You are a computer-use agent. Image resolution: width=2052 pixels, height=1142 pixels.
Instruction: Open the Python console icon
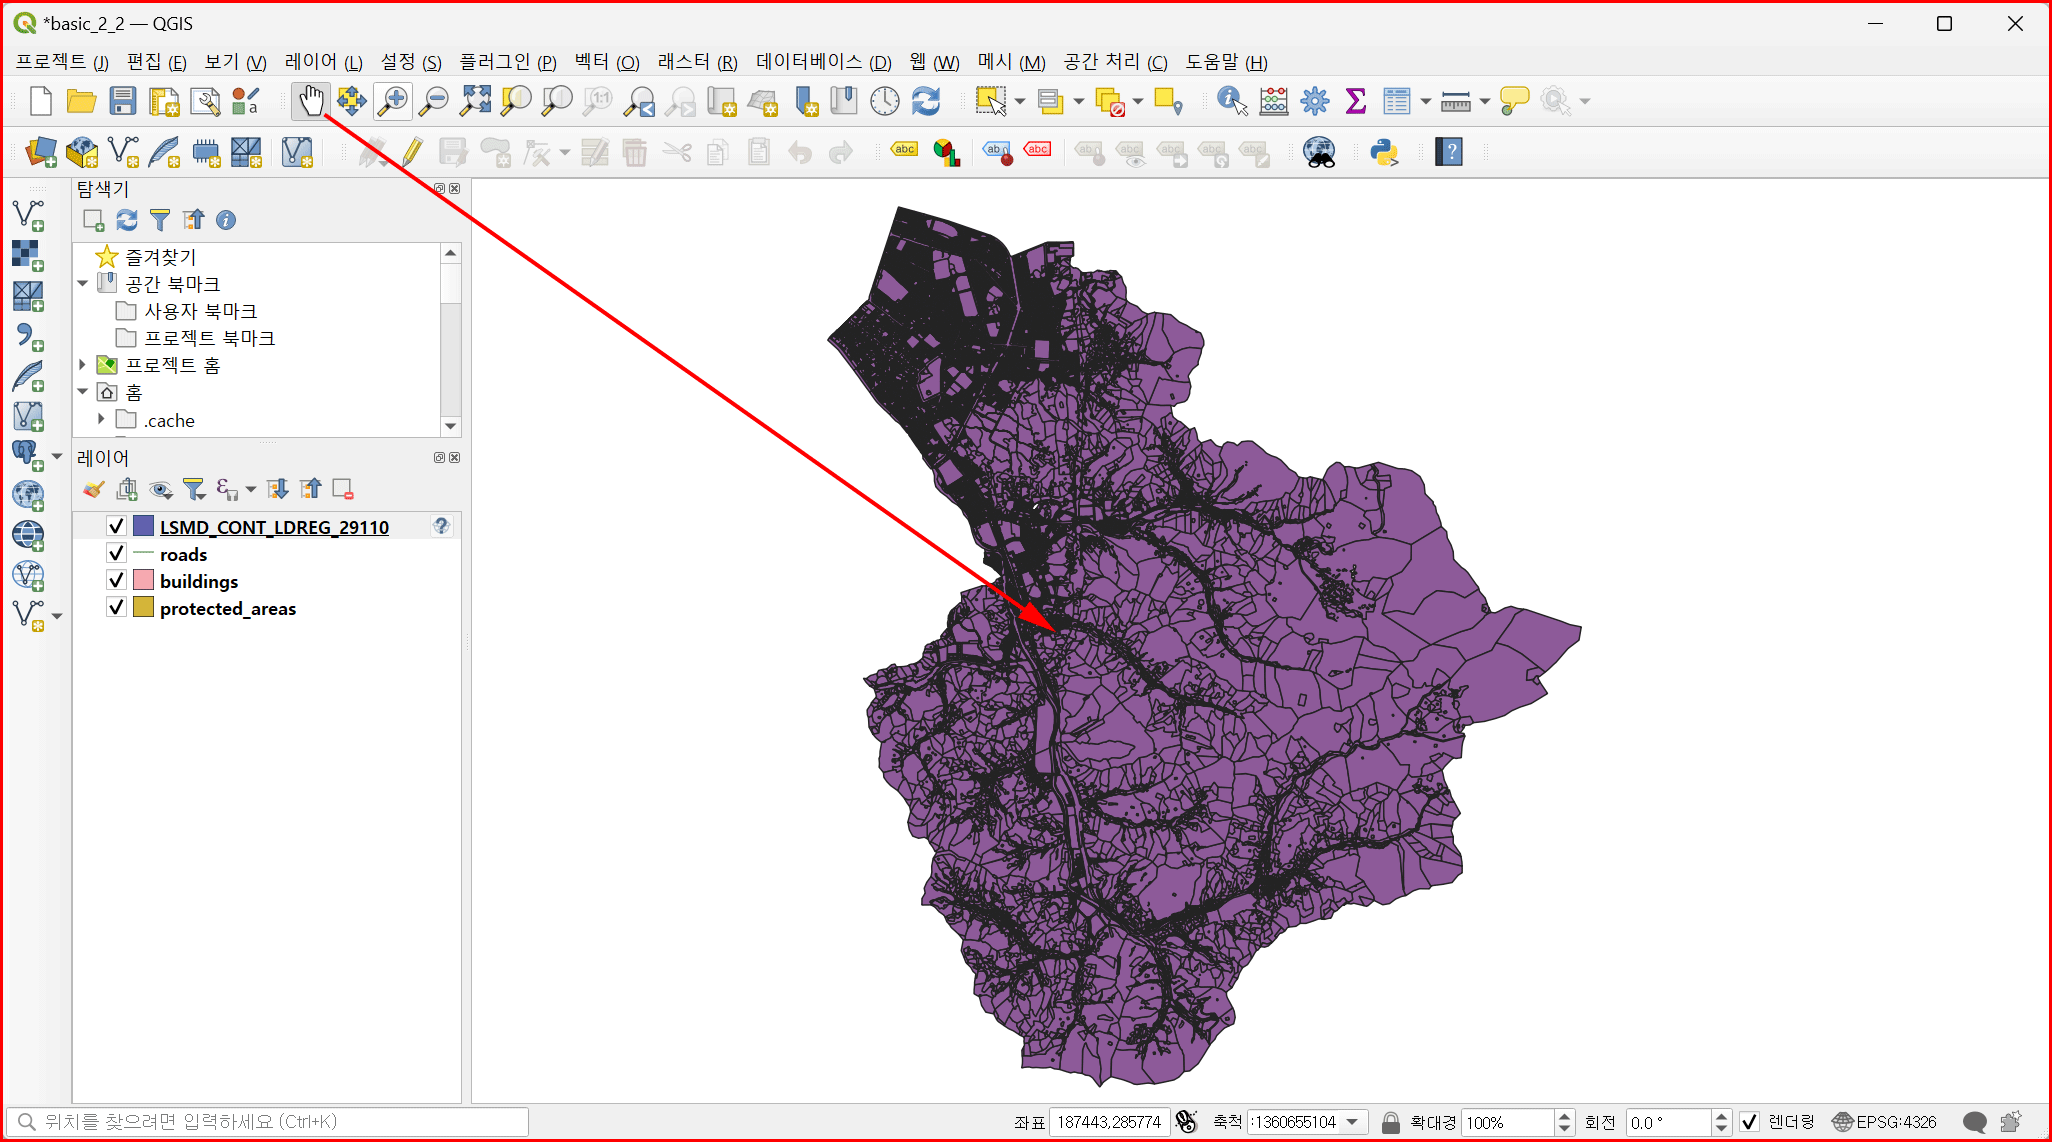coord(1384,152)
